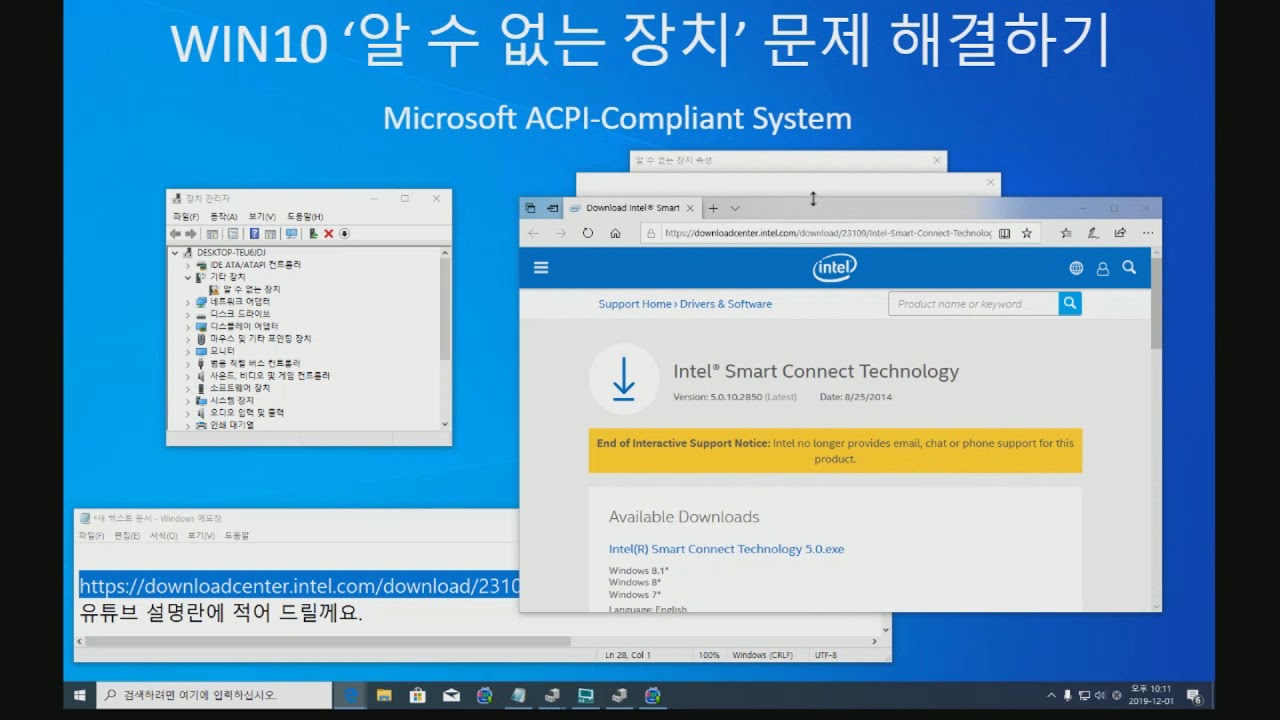Open reading view book icon
The height and width of the screenshot is (720, 1280).
click(1005, 233)
